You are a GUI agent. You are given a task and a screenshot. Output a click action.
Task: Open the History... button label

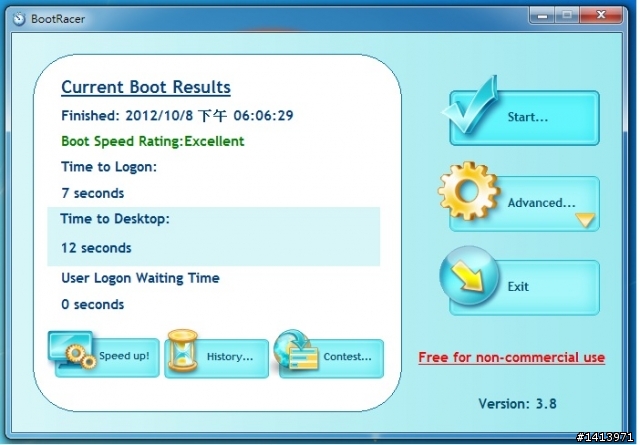[x=230, y=356]
